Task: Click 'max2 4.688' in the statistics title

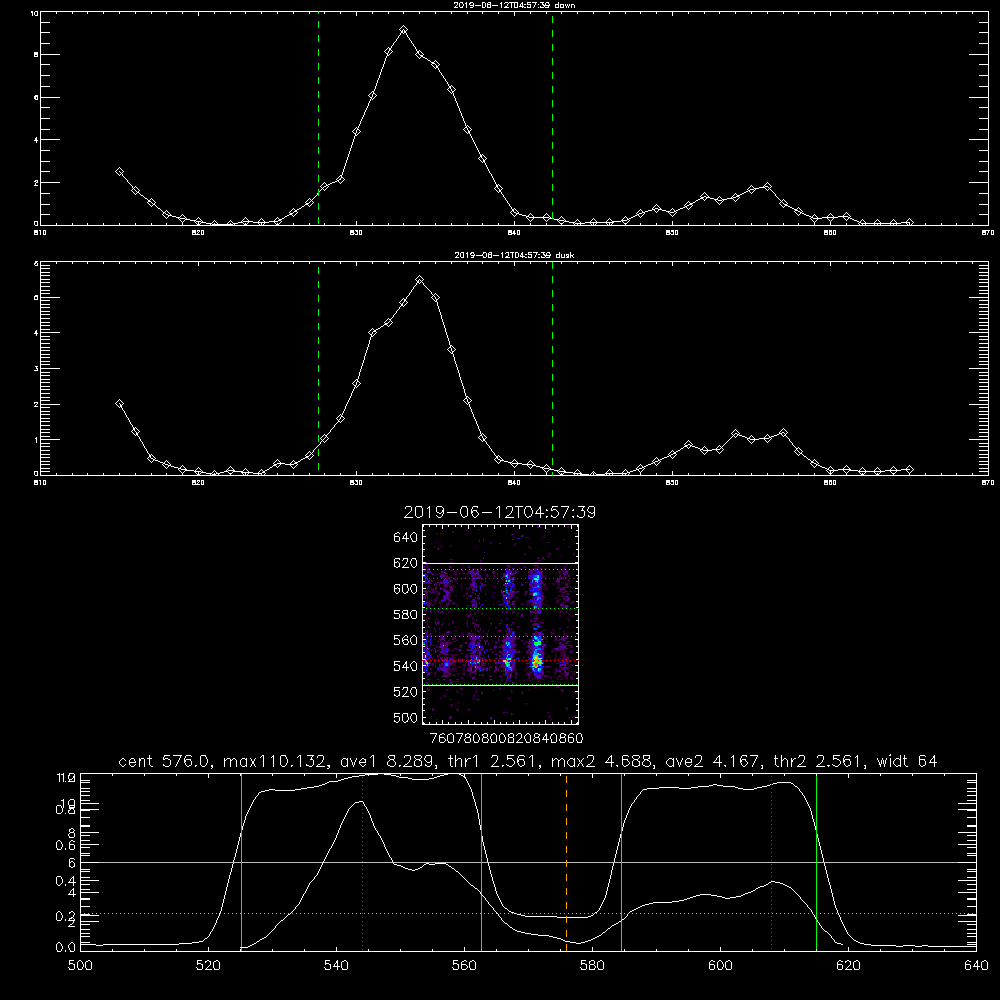Action: pos(600,761)
